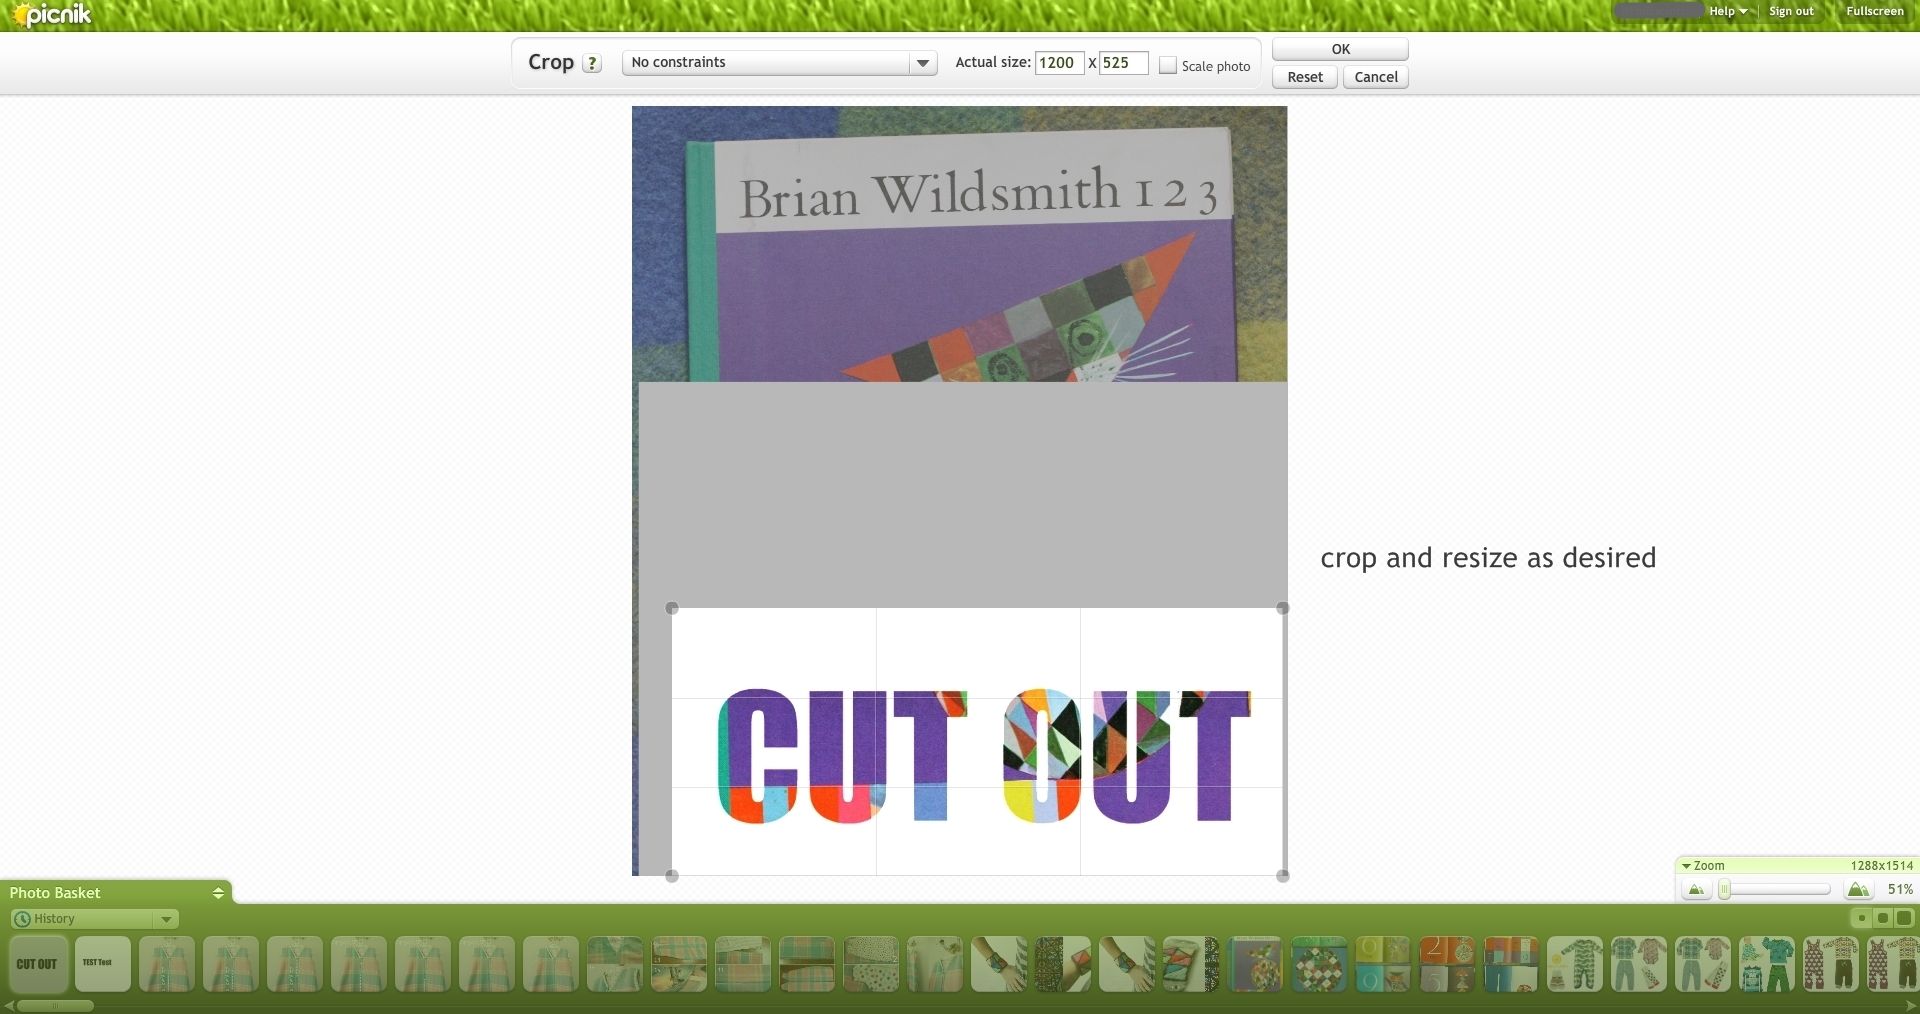
Task: Click the bottom-right crop handle
Action: tap(1283, 876)
